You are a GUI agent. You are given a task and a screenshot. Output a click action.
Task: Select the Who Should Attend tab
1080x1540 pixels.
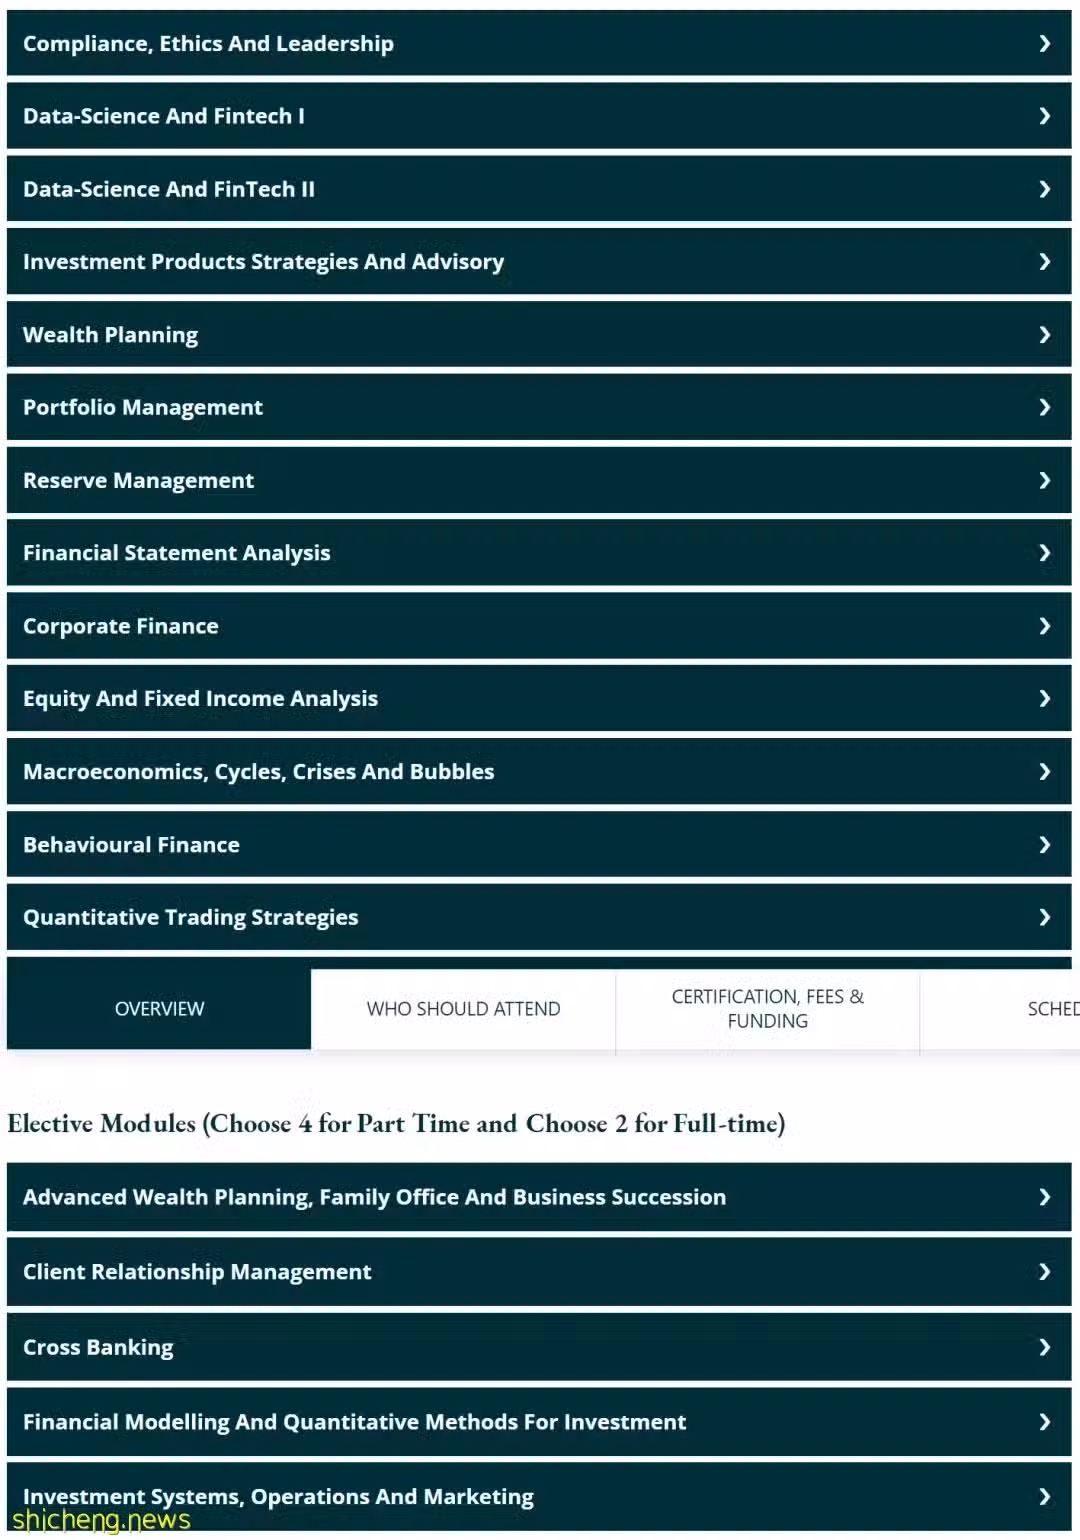[x=463, y=1009]
